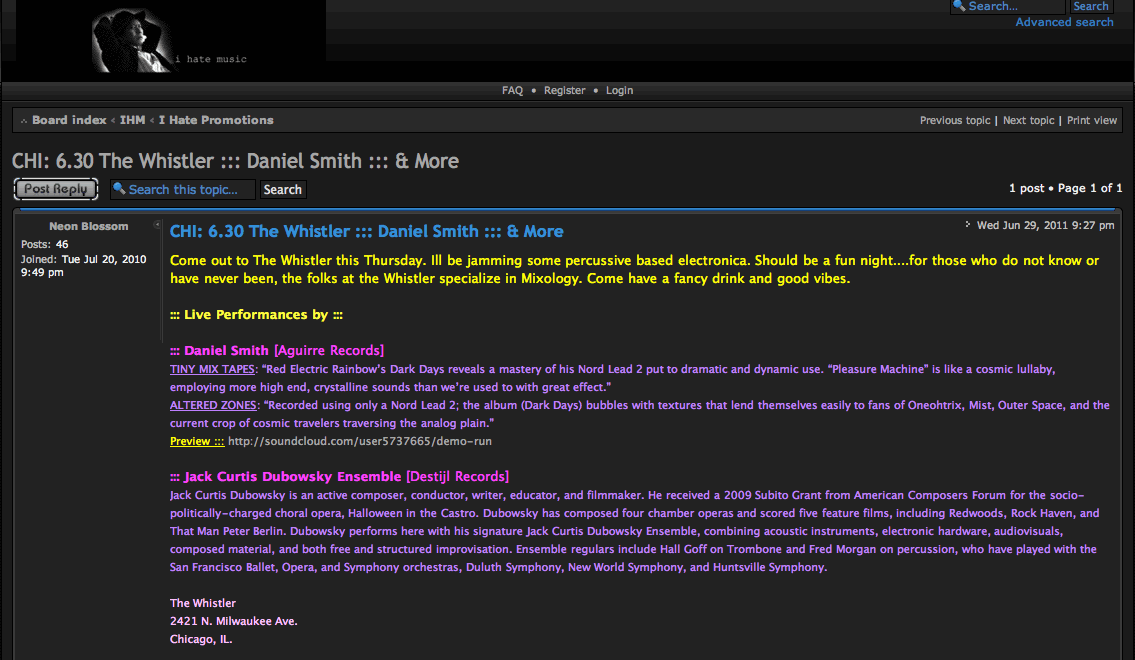Viewport: 1135px width, 660px height.
Task: Click the post permalink icon by date
Action: pos(968,225)
